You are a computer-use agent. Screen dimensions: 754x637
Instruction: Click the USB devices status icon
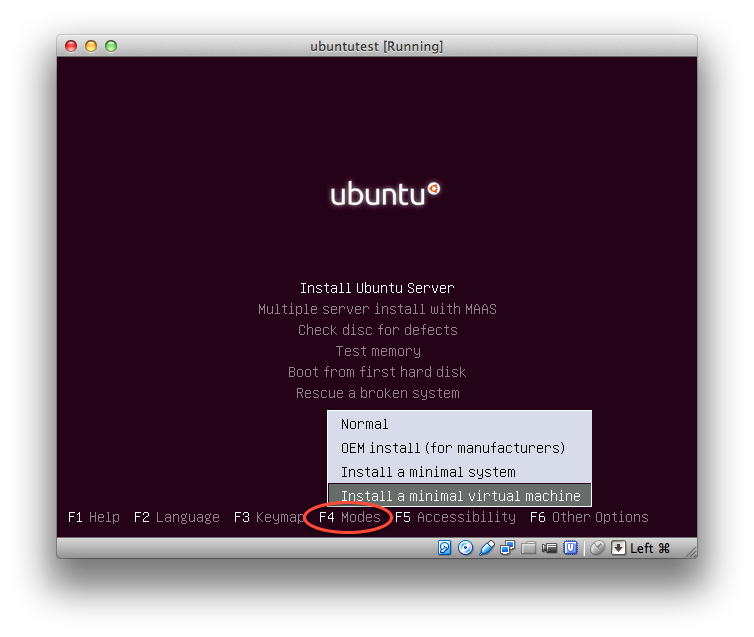(x=487, y=548)
